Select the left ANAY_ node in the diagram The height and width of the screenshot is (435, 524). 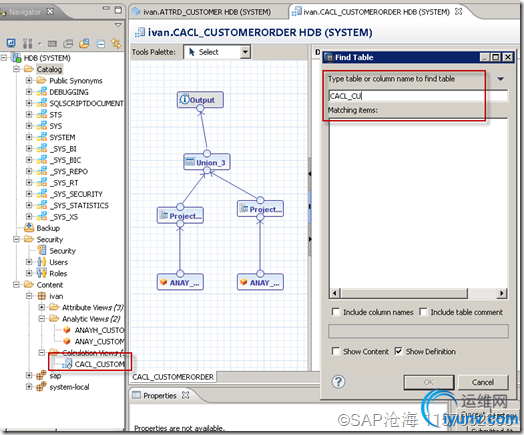(x=180, y=282)
